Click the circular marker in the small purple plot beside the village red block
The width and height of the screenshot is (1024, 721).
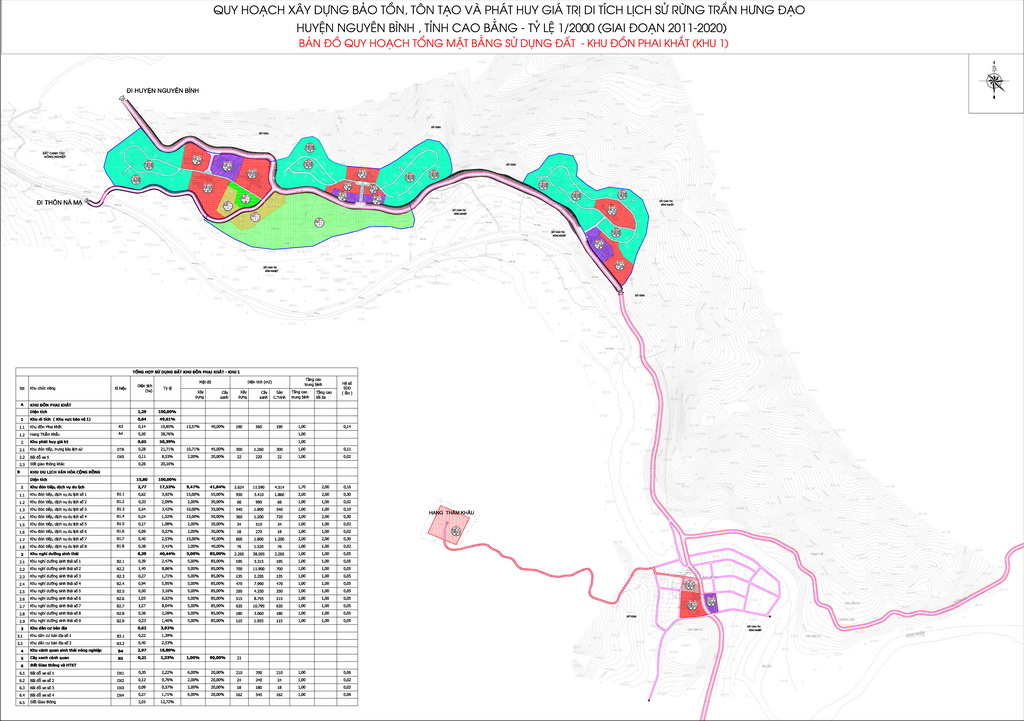(711, 601)
